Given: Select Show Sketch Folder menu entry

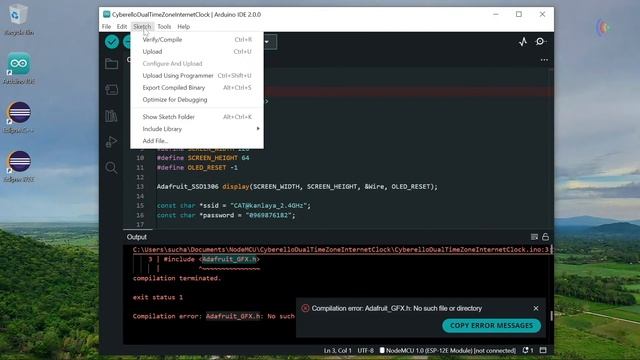Looking at the screenshot, I should pos(197,117).
